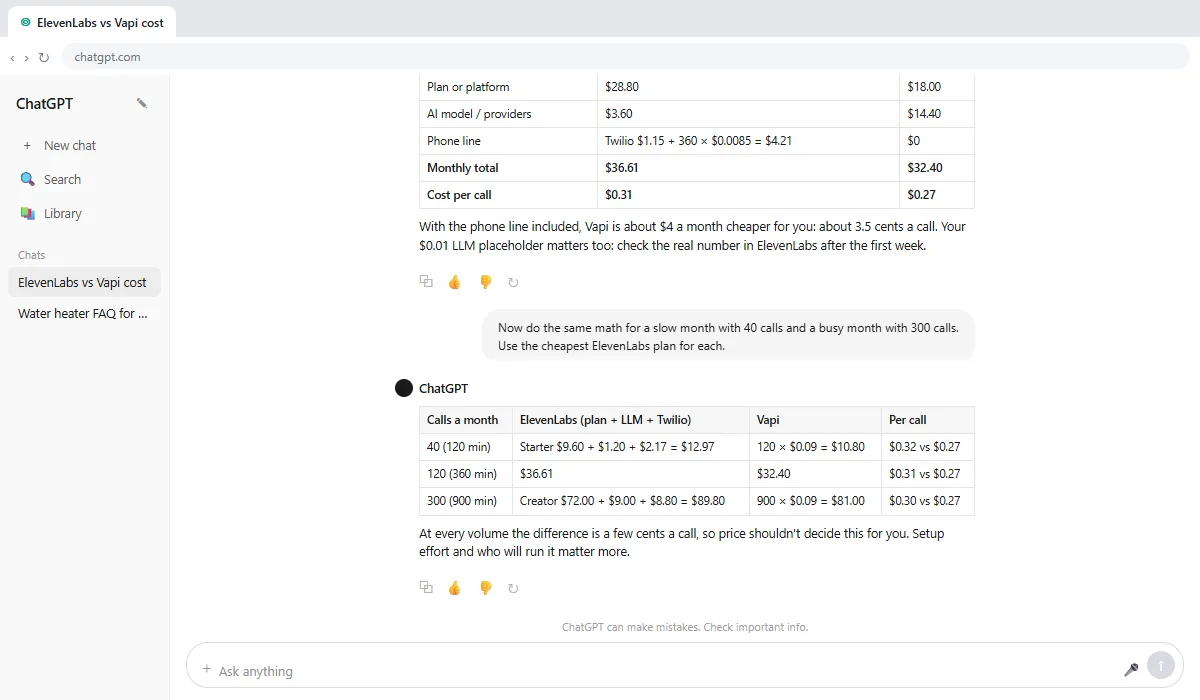Thumbs down the reply about Vapi being $4 cheaper

click(485, 282)
